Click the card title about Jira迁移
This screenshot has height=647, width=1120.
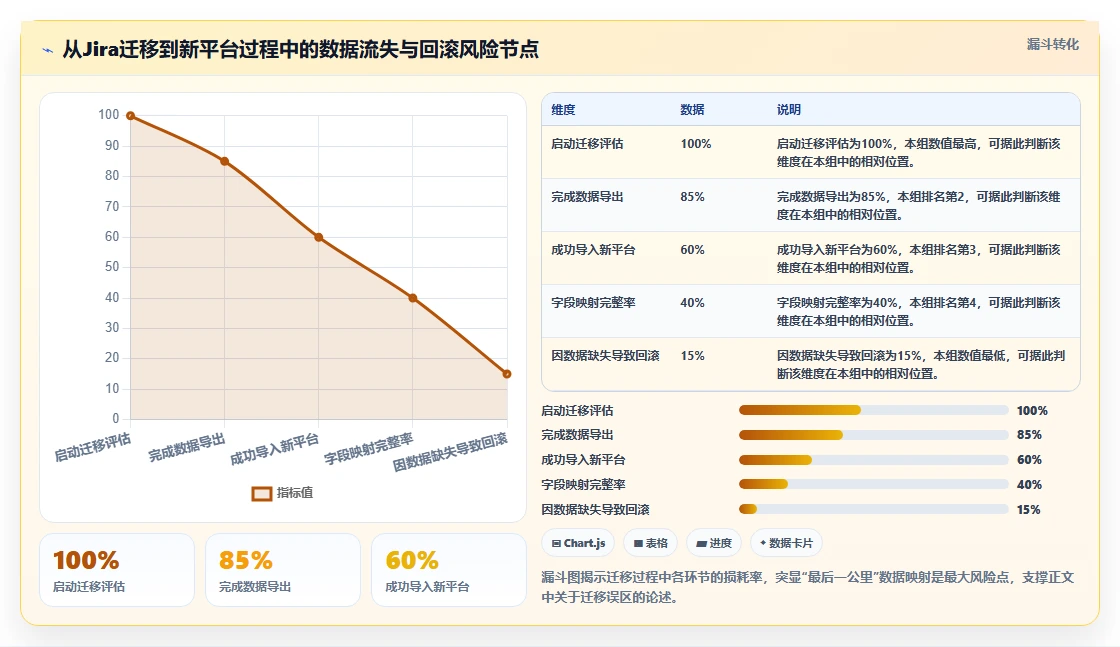300,49
